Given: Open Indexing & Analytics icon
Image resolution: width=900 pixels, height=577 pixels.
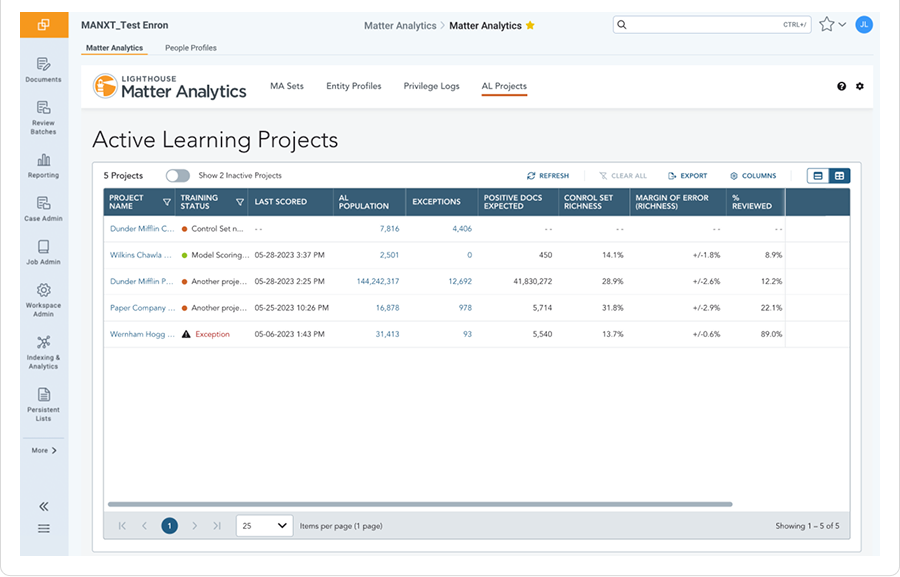Looking at the screenshot, I should point(44,342).
